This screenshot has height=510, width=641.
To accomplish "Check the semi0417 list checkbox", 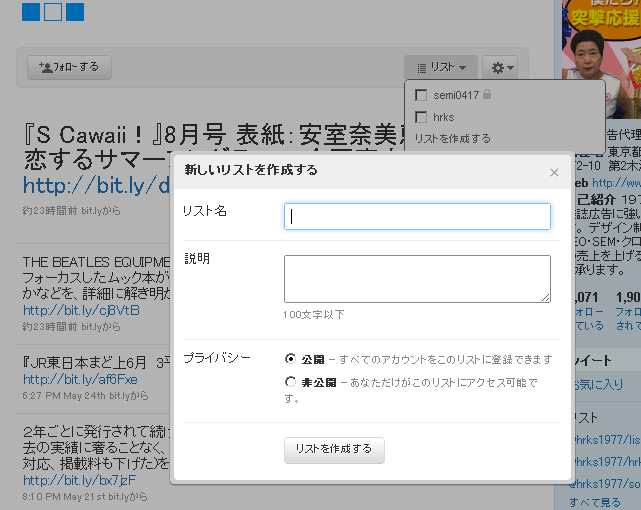I will (x=421, y=95).
